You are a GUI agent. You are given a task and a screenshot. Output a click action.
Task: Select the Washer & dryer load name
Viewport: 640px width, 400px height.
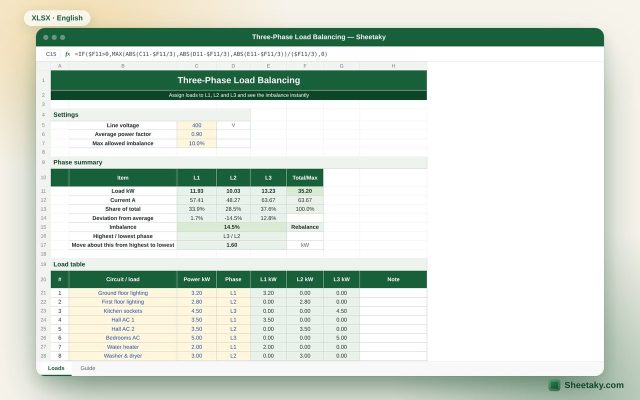click(x=123, y=356)
